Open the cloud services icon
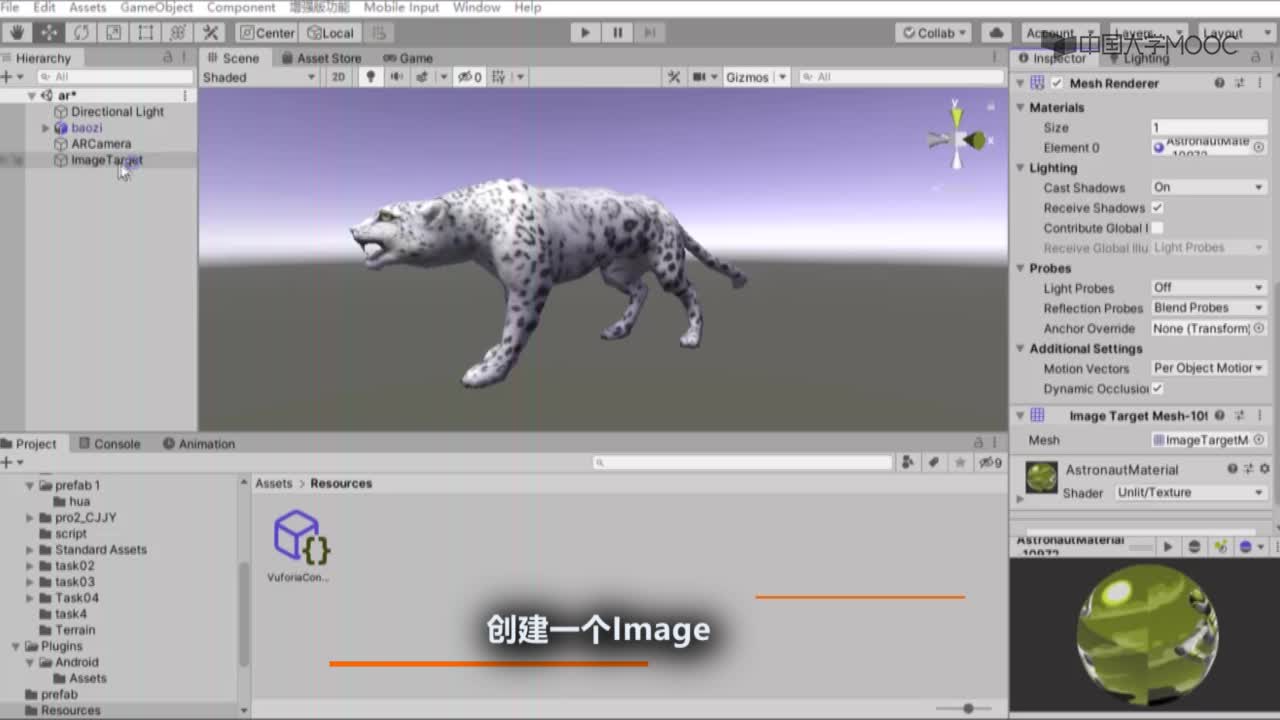The image size is (1280, 720). pos(996,33)
